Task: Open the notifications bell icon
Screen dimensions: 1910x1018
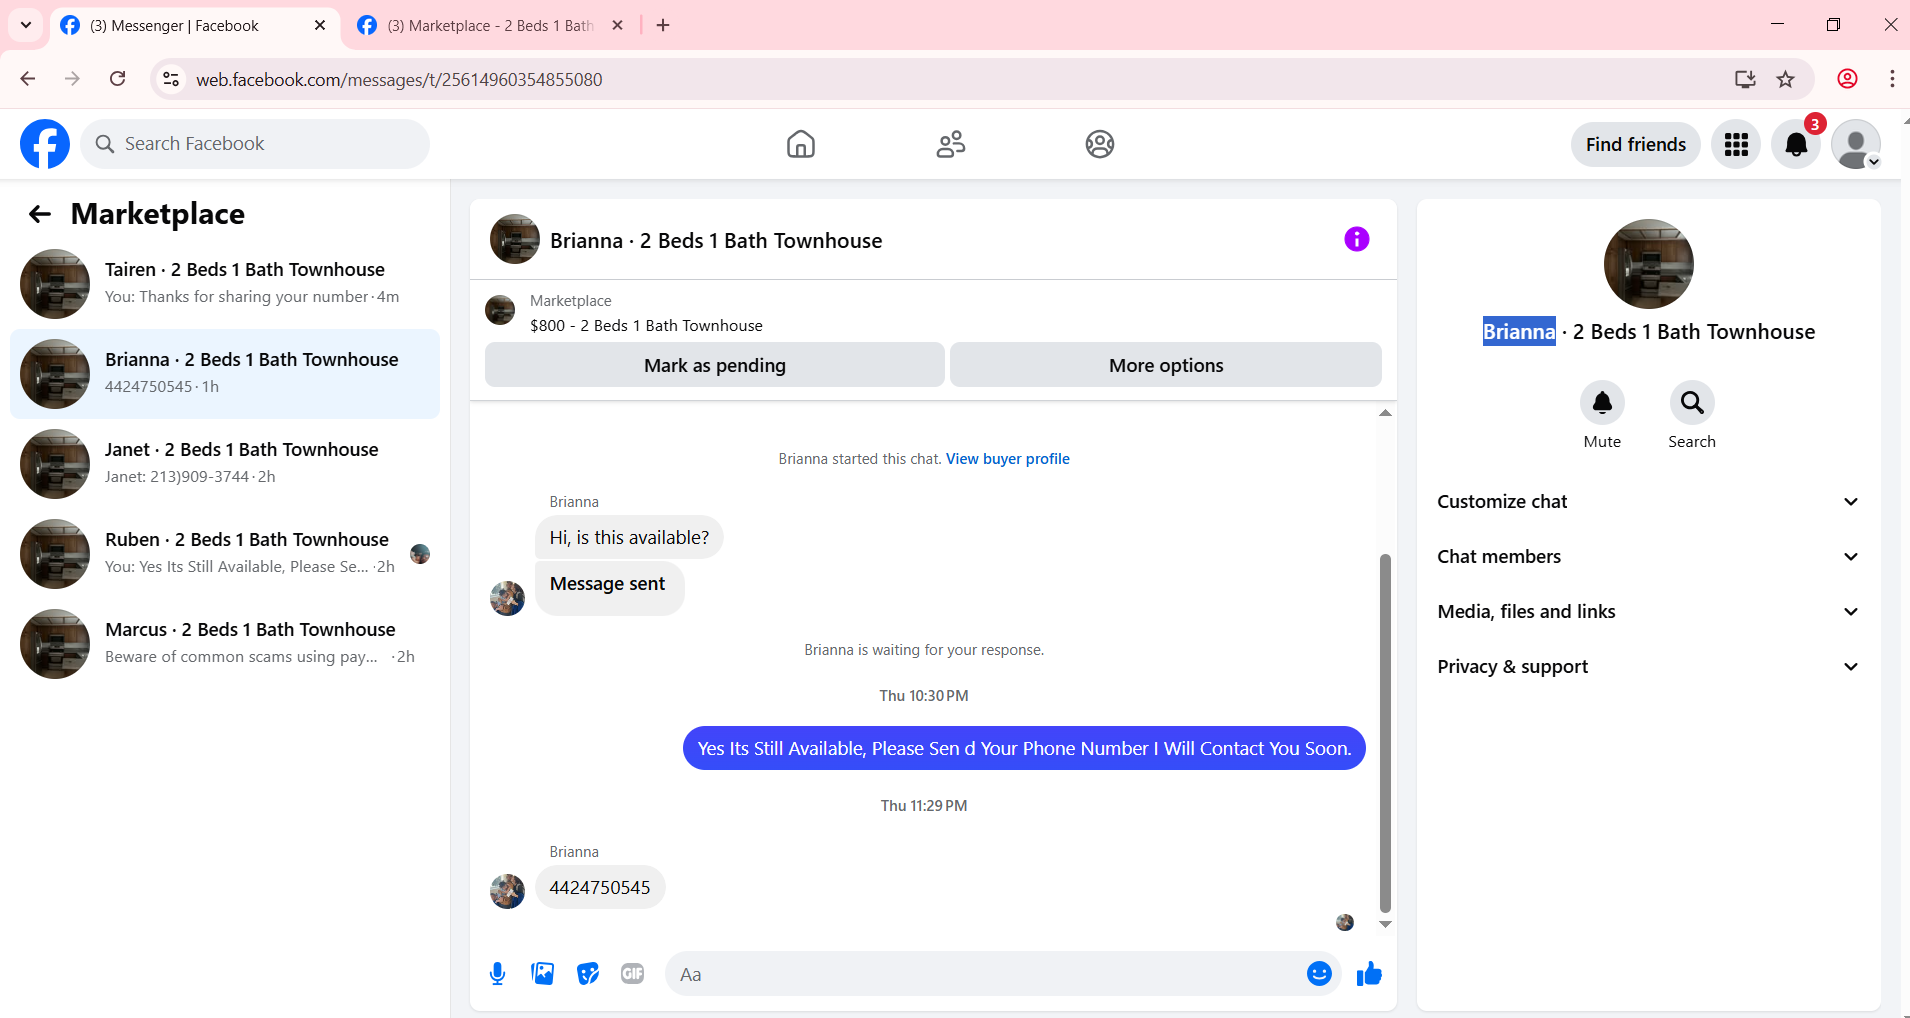Action: click(x=1796, y=144)
